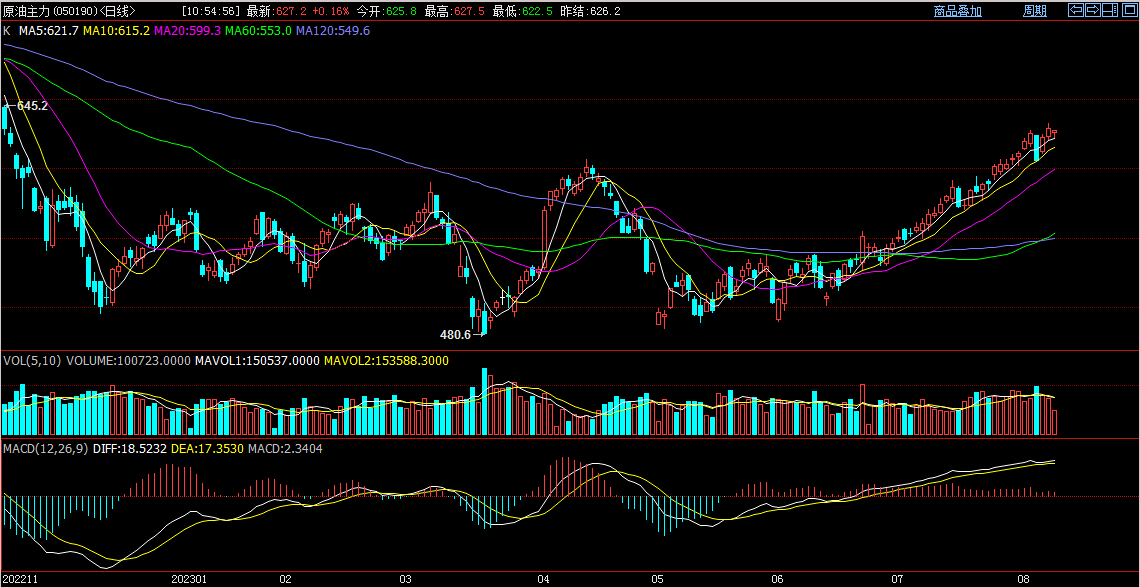
Task: Open the 周期 period selector
Action: click(x=1034, y=11)
